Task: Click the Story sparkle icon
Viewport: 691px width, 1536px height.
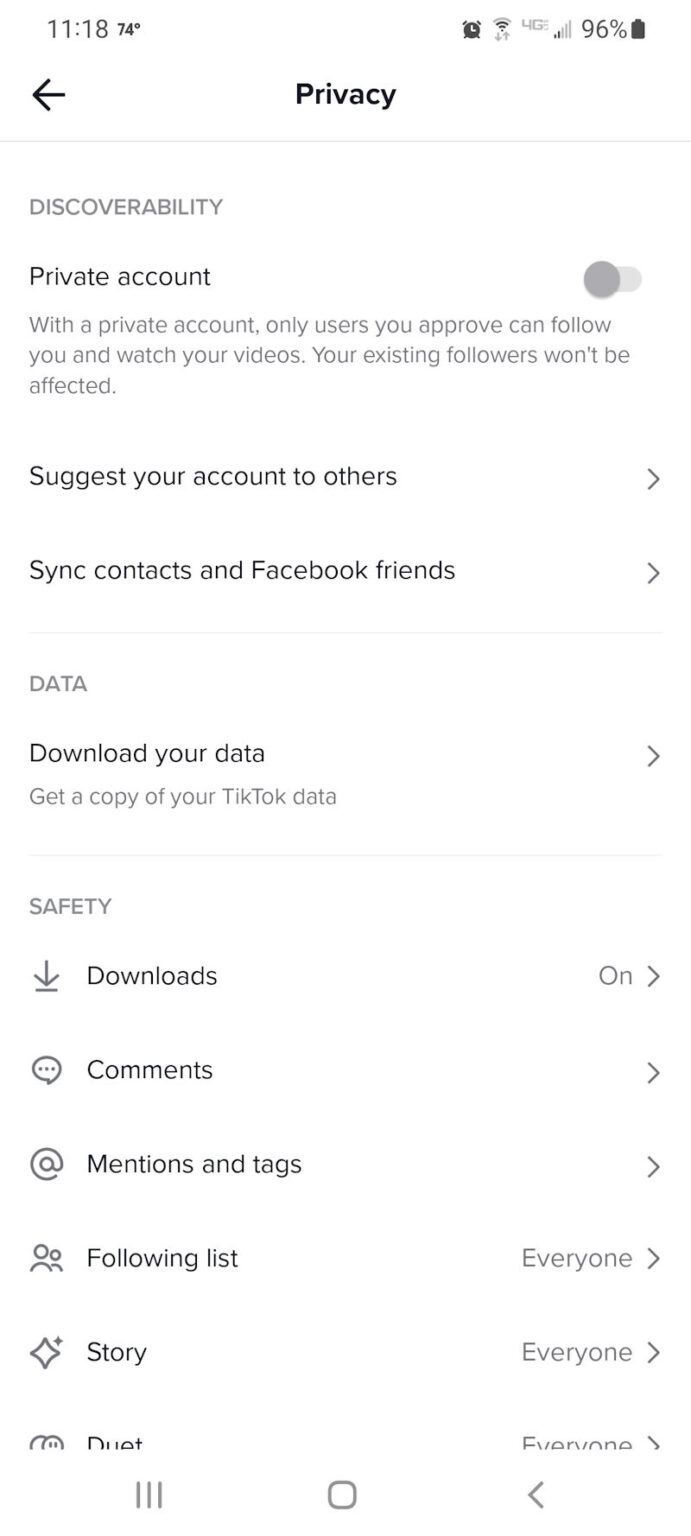Action: 45,1352
